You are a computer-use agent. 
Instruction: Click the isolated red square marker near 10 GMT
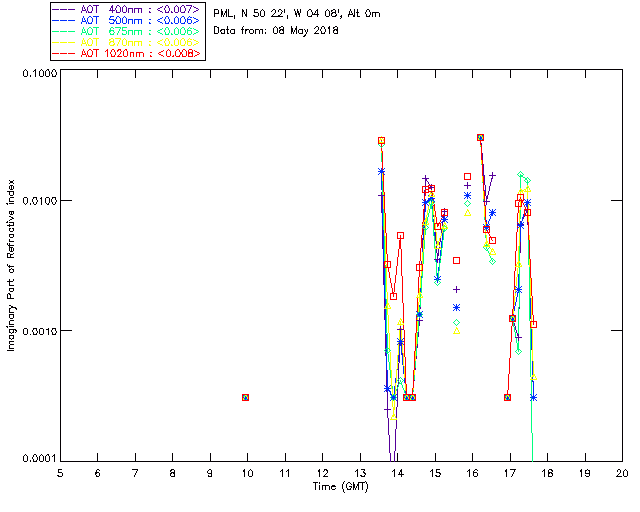point(246,397)
